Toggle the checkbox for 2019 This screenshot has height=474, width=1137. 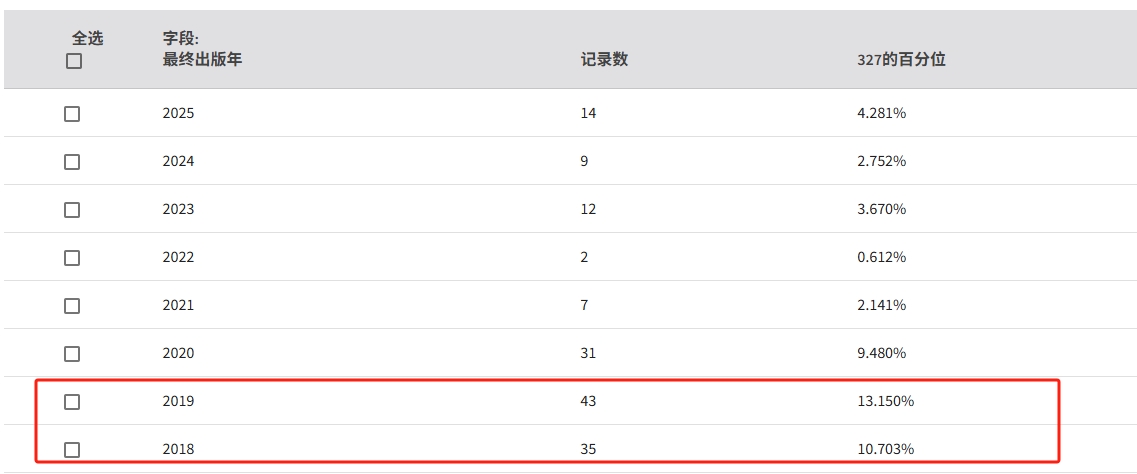coord(72,402)
